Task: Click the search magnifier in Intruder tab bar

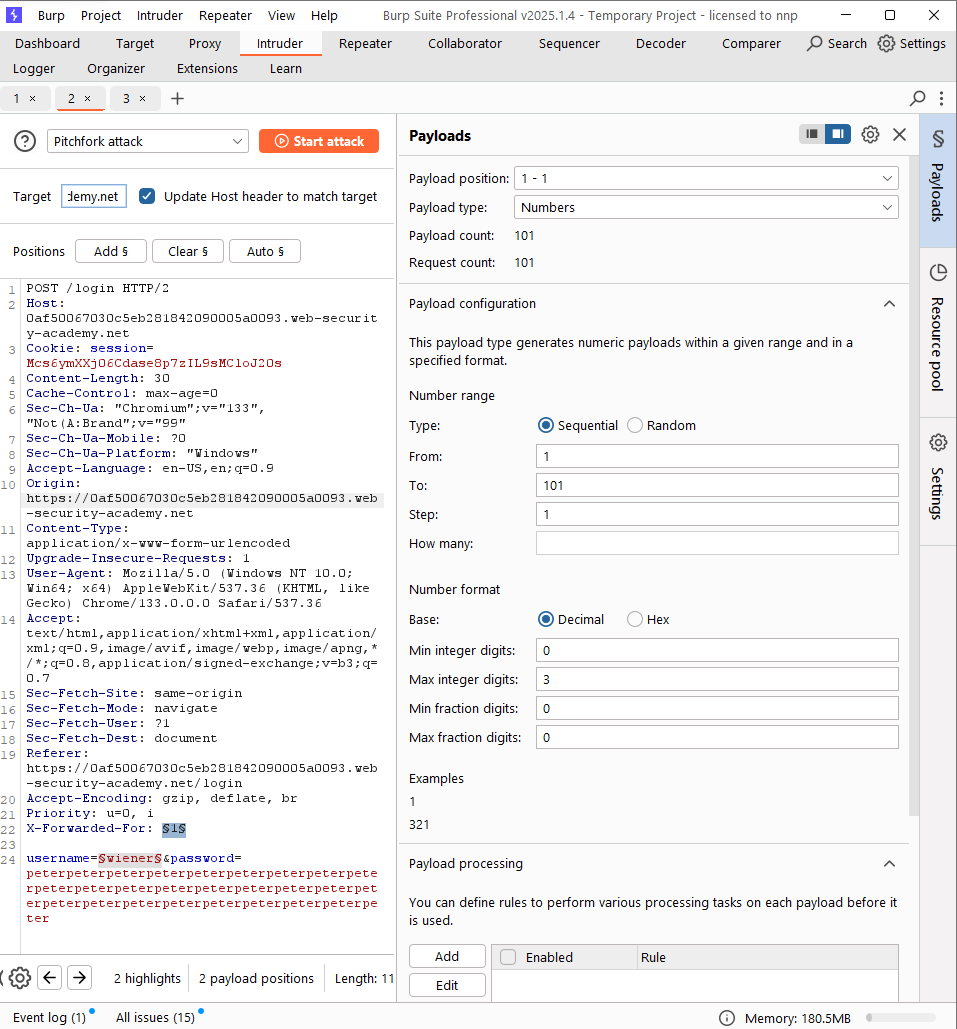Action: [918, 98]
